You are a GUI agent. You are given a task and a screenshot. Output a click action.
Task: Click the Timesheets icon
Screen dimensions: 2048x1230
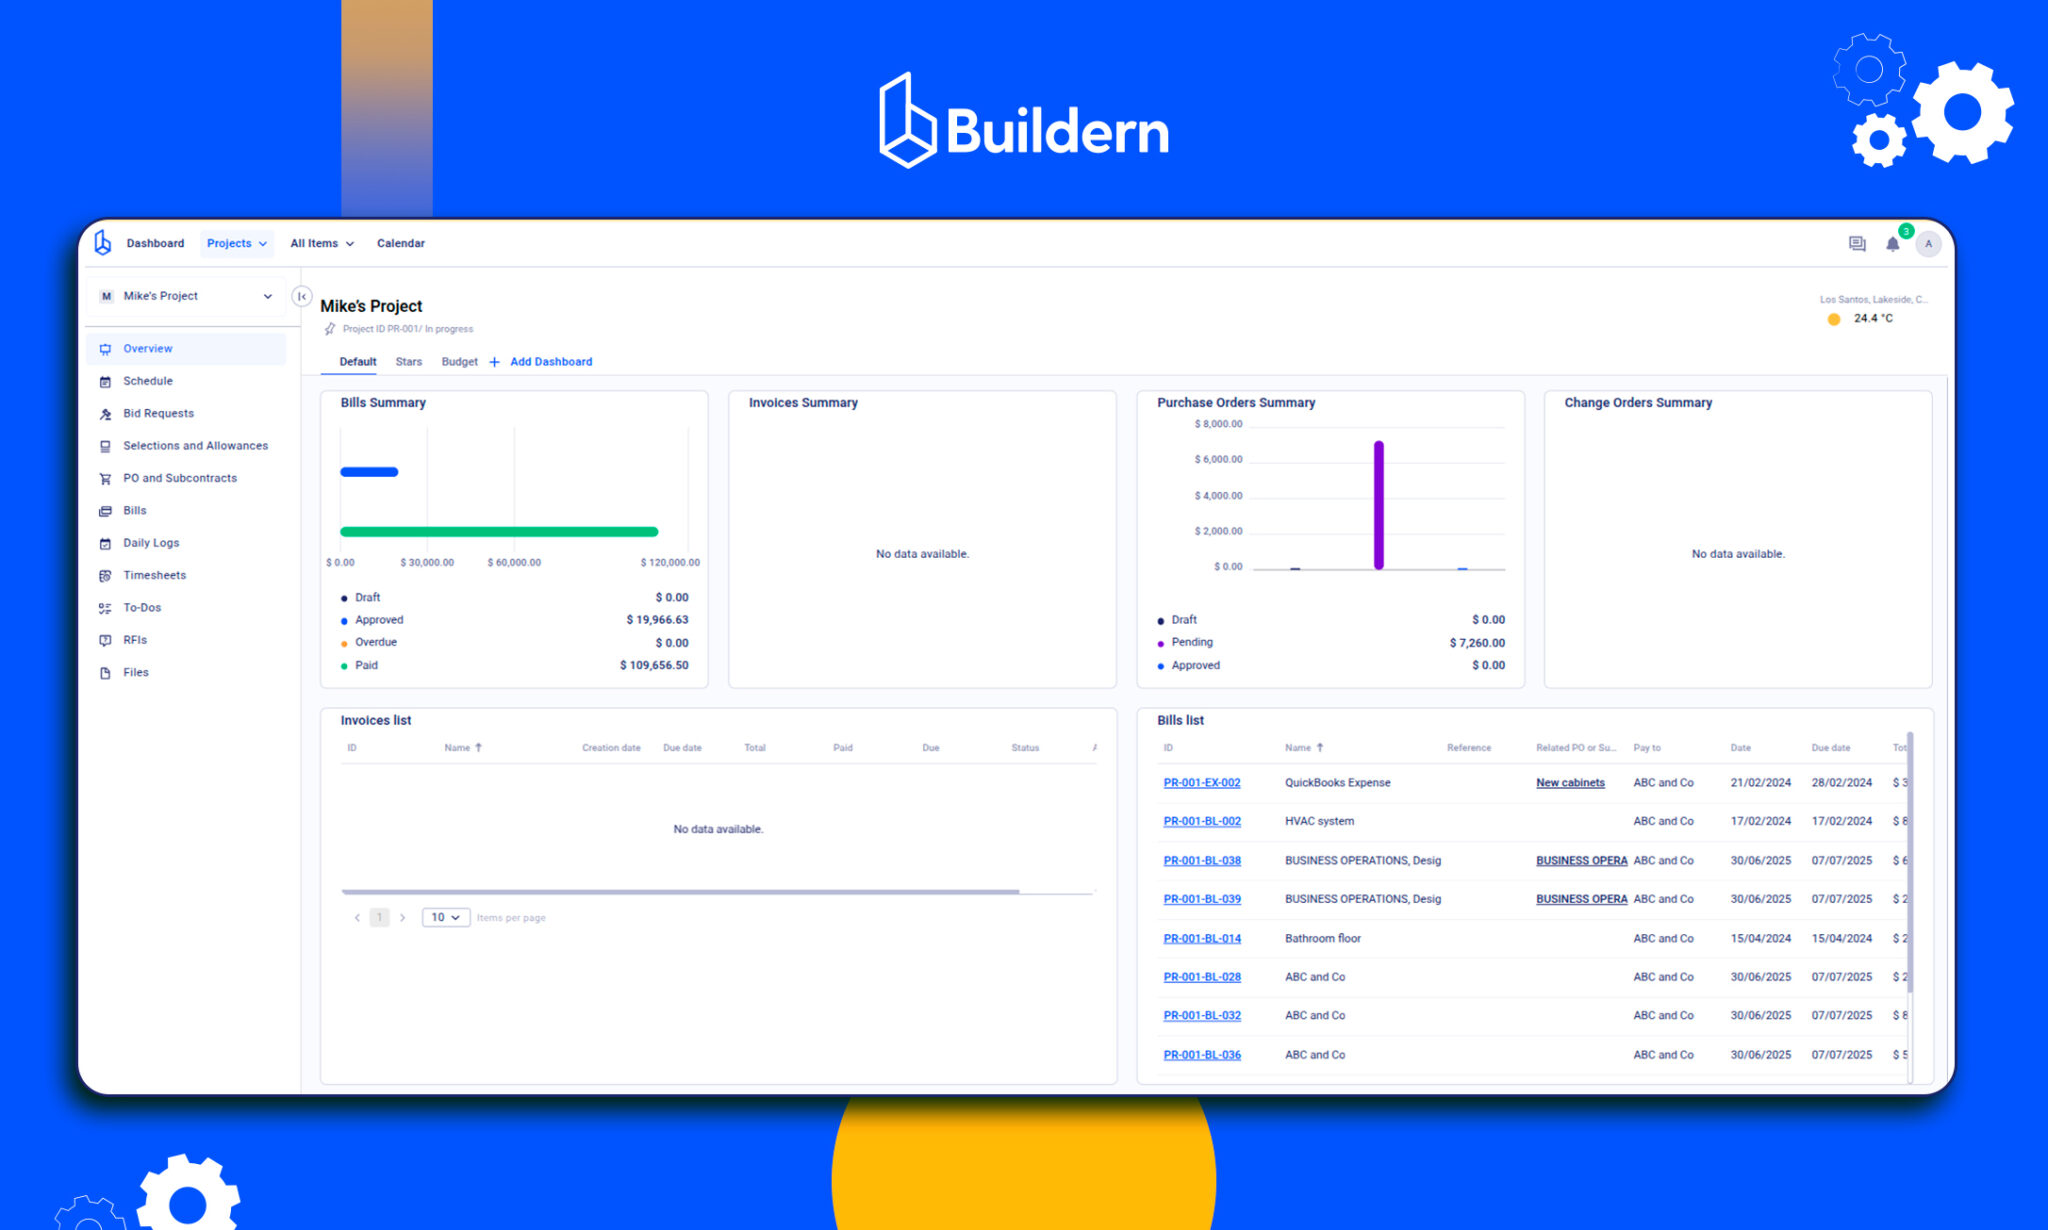(x=105, y=575)
